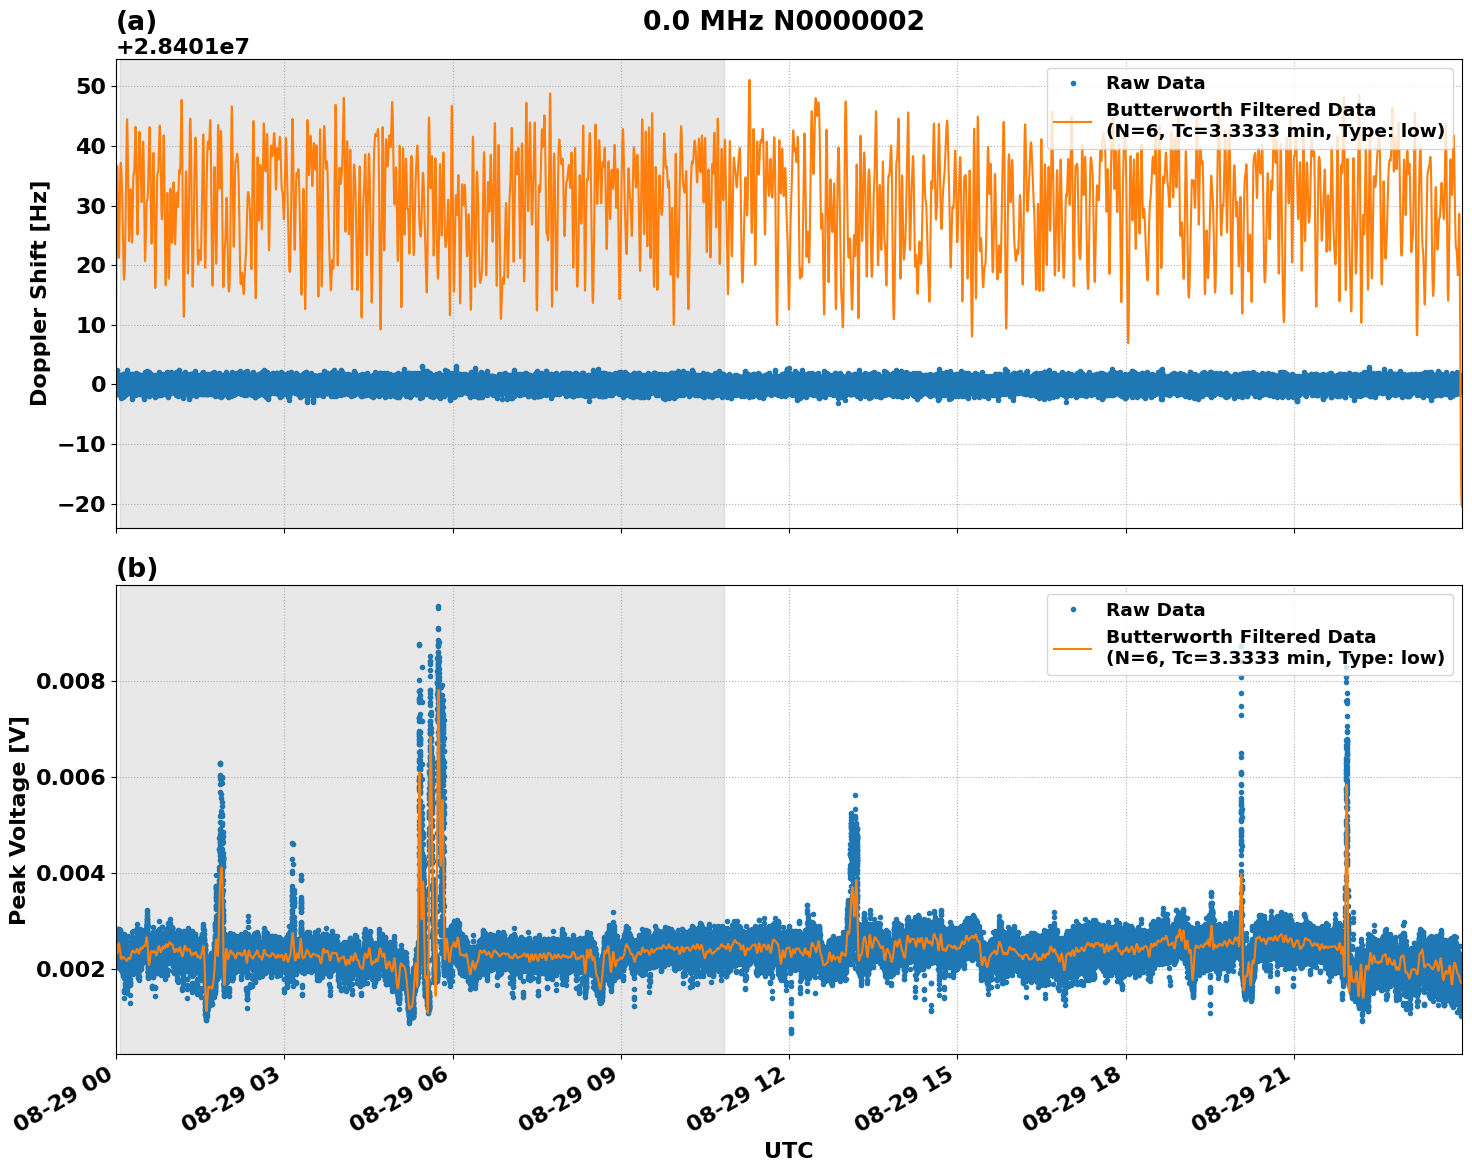Screen dimensions: 1472x1172
Task: Select the subplot label (b)
Action: tap(138, 568)
